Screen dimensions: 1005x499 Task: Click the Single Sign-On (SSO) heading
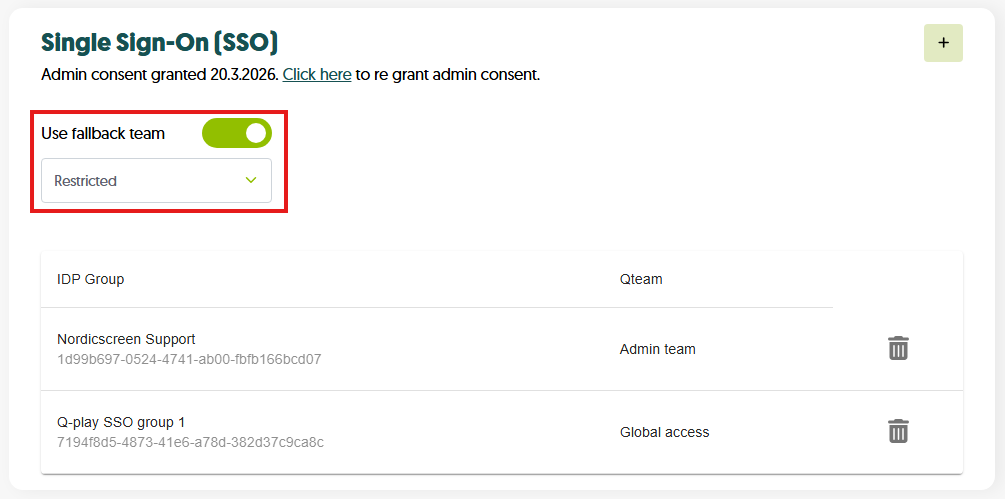(159, 43)
